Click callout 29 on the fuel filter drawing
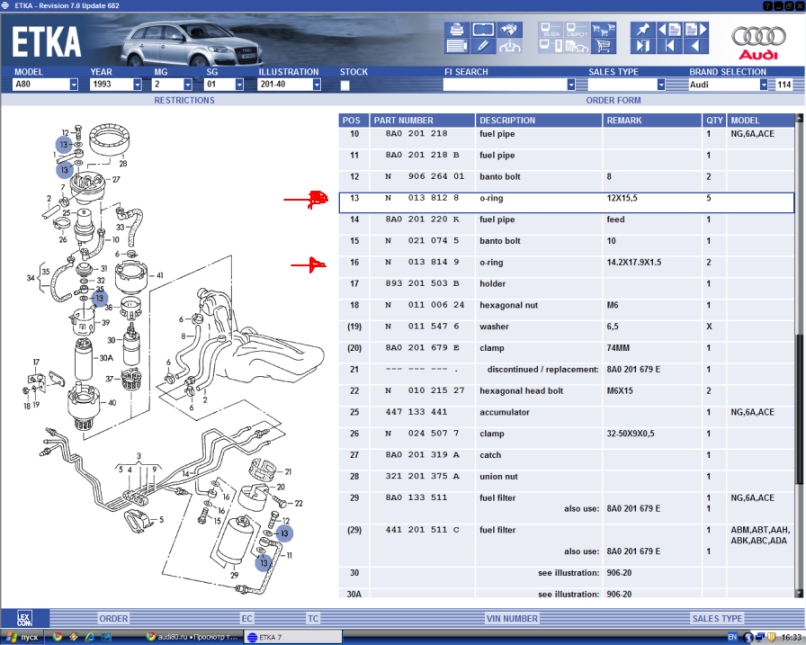806x645 pixels. coord(234,575)
